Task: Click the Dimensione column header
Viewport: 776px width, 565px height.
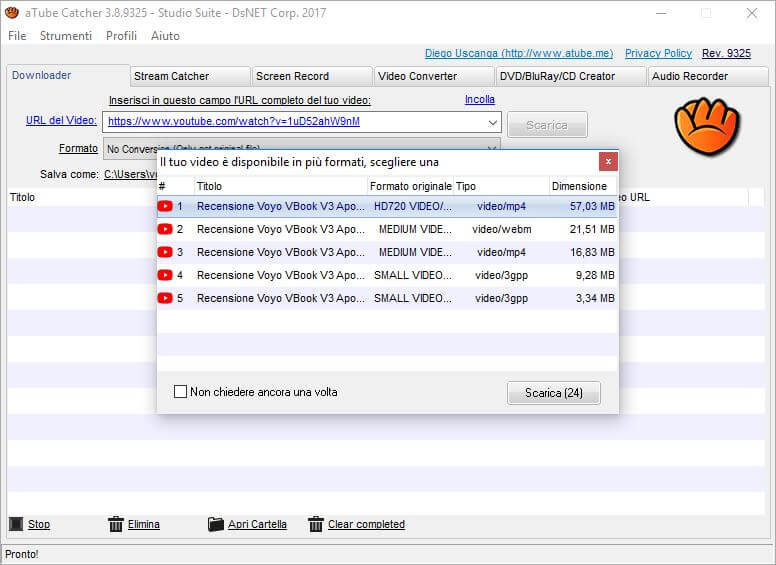Action: pyautogui.click(x=583, y=186)
